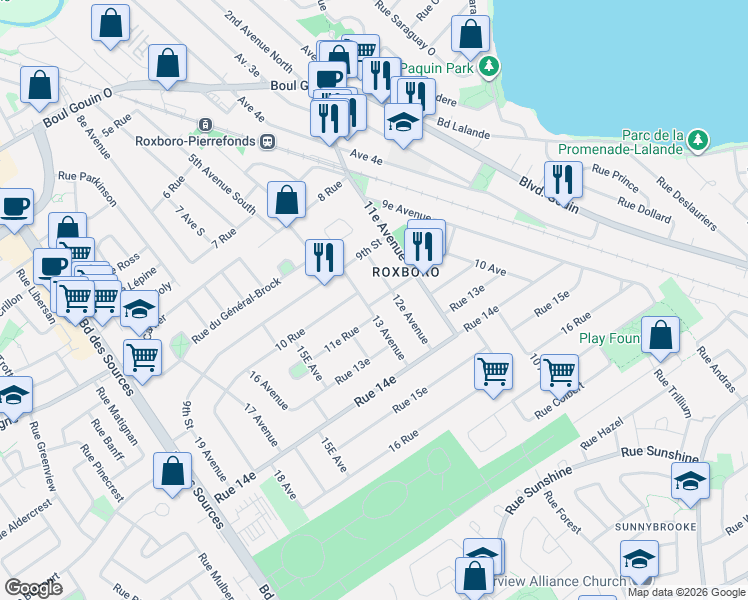748x600 pixels.
Task: Click the Rue Parkinson street label
Action: click(x=87, y=189)
